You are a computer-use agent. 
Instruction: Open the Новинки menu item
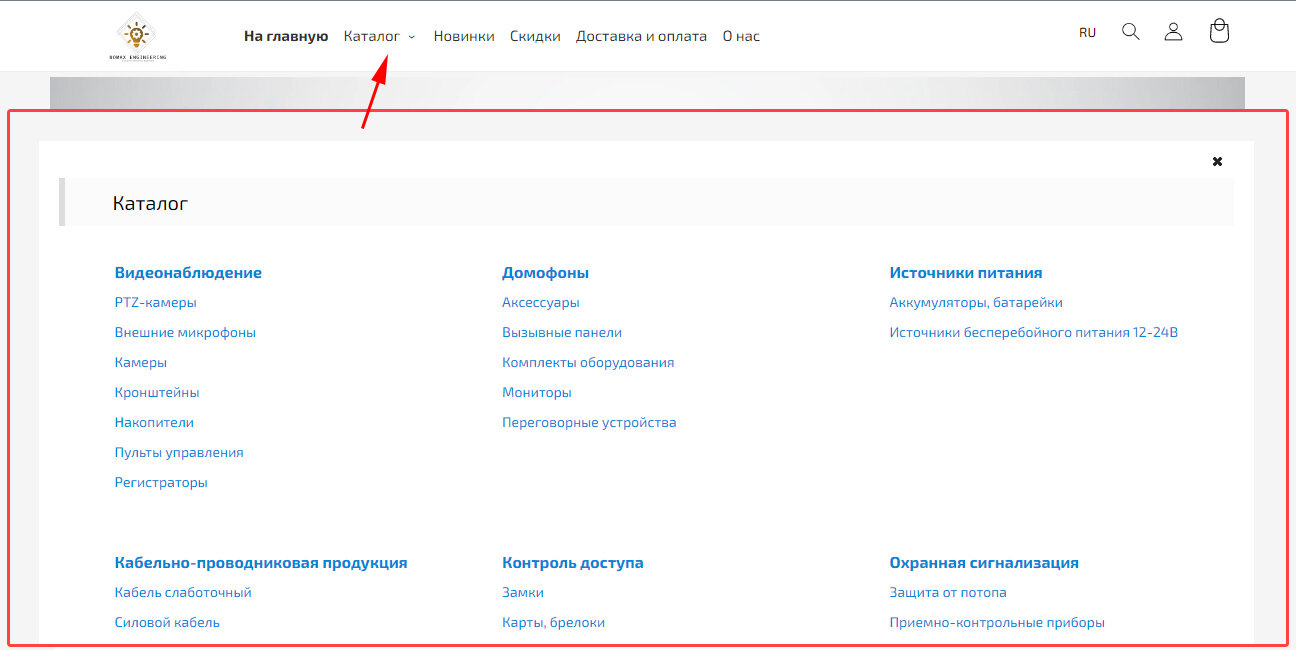tap(464, 36)
